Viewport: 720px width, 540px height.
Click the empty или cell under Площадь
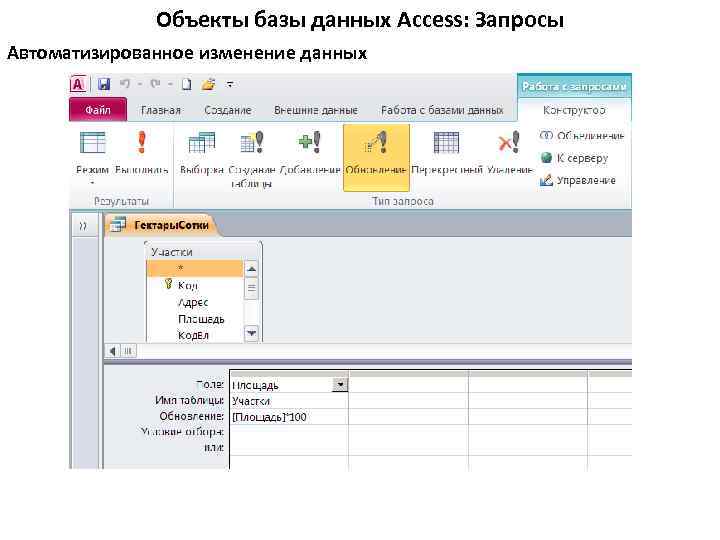pos(289,448)
